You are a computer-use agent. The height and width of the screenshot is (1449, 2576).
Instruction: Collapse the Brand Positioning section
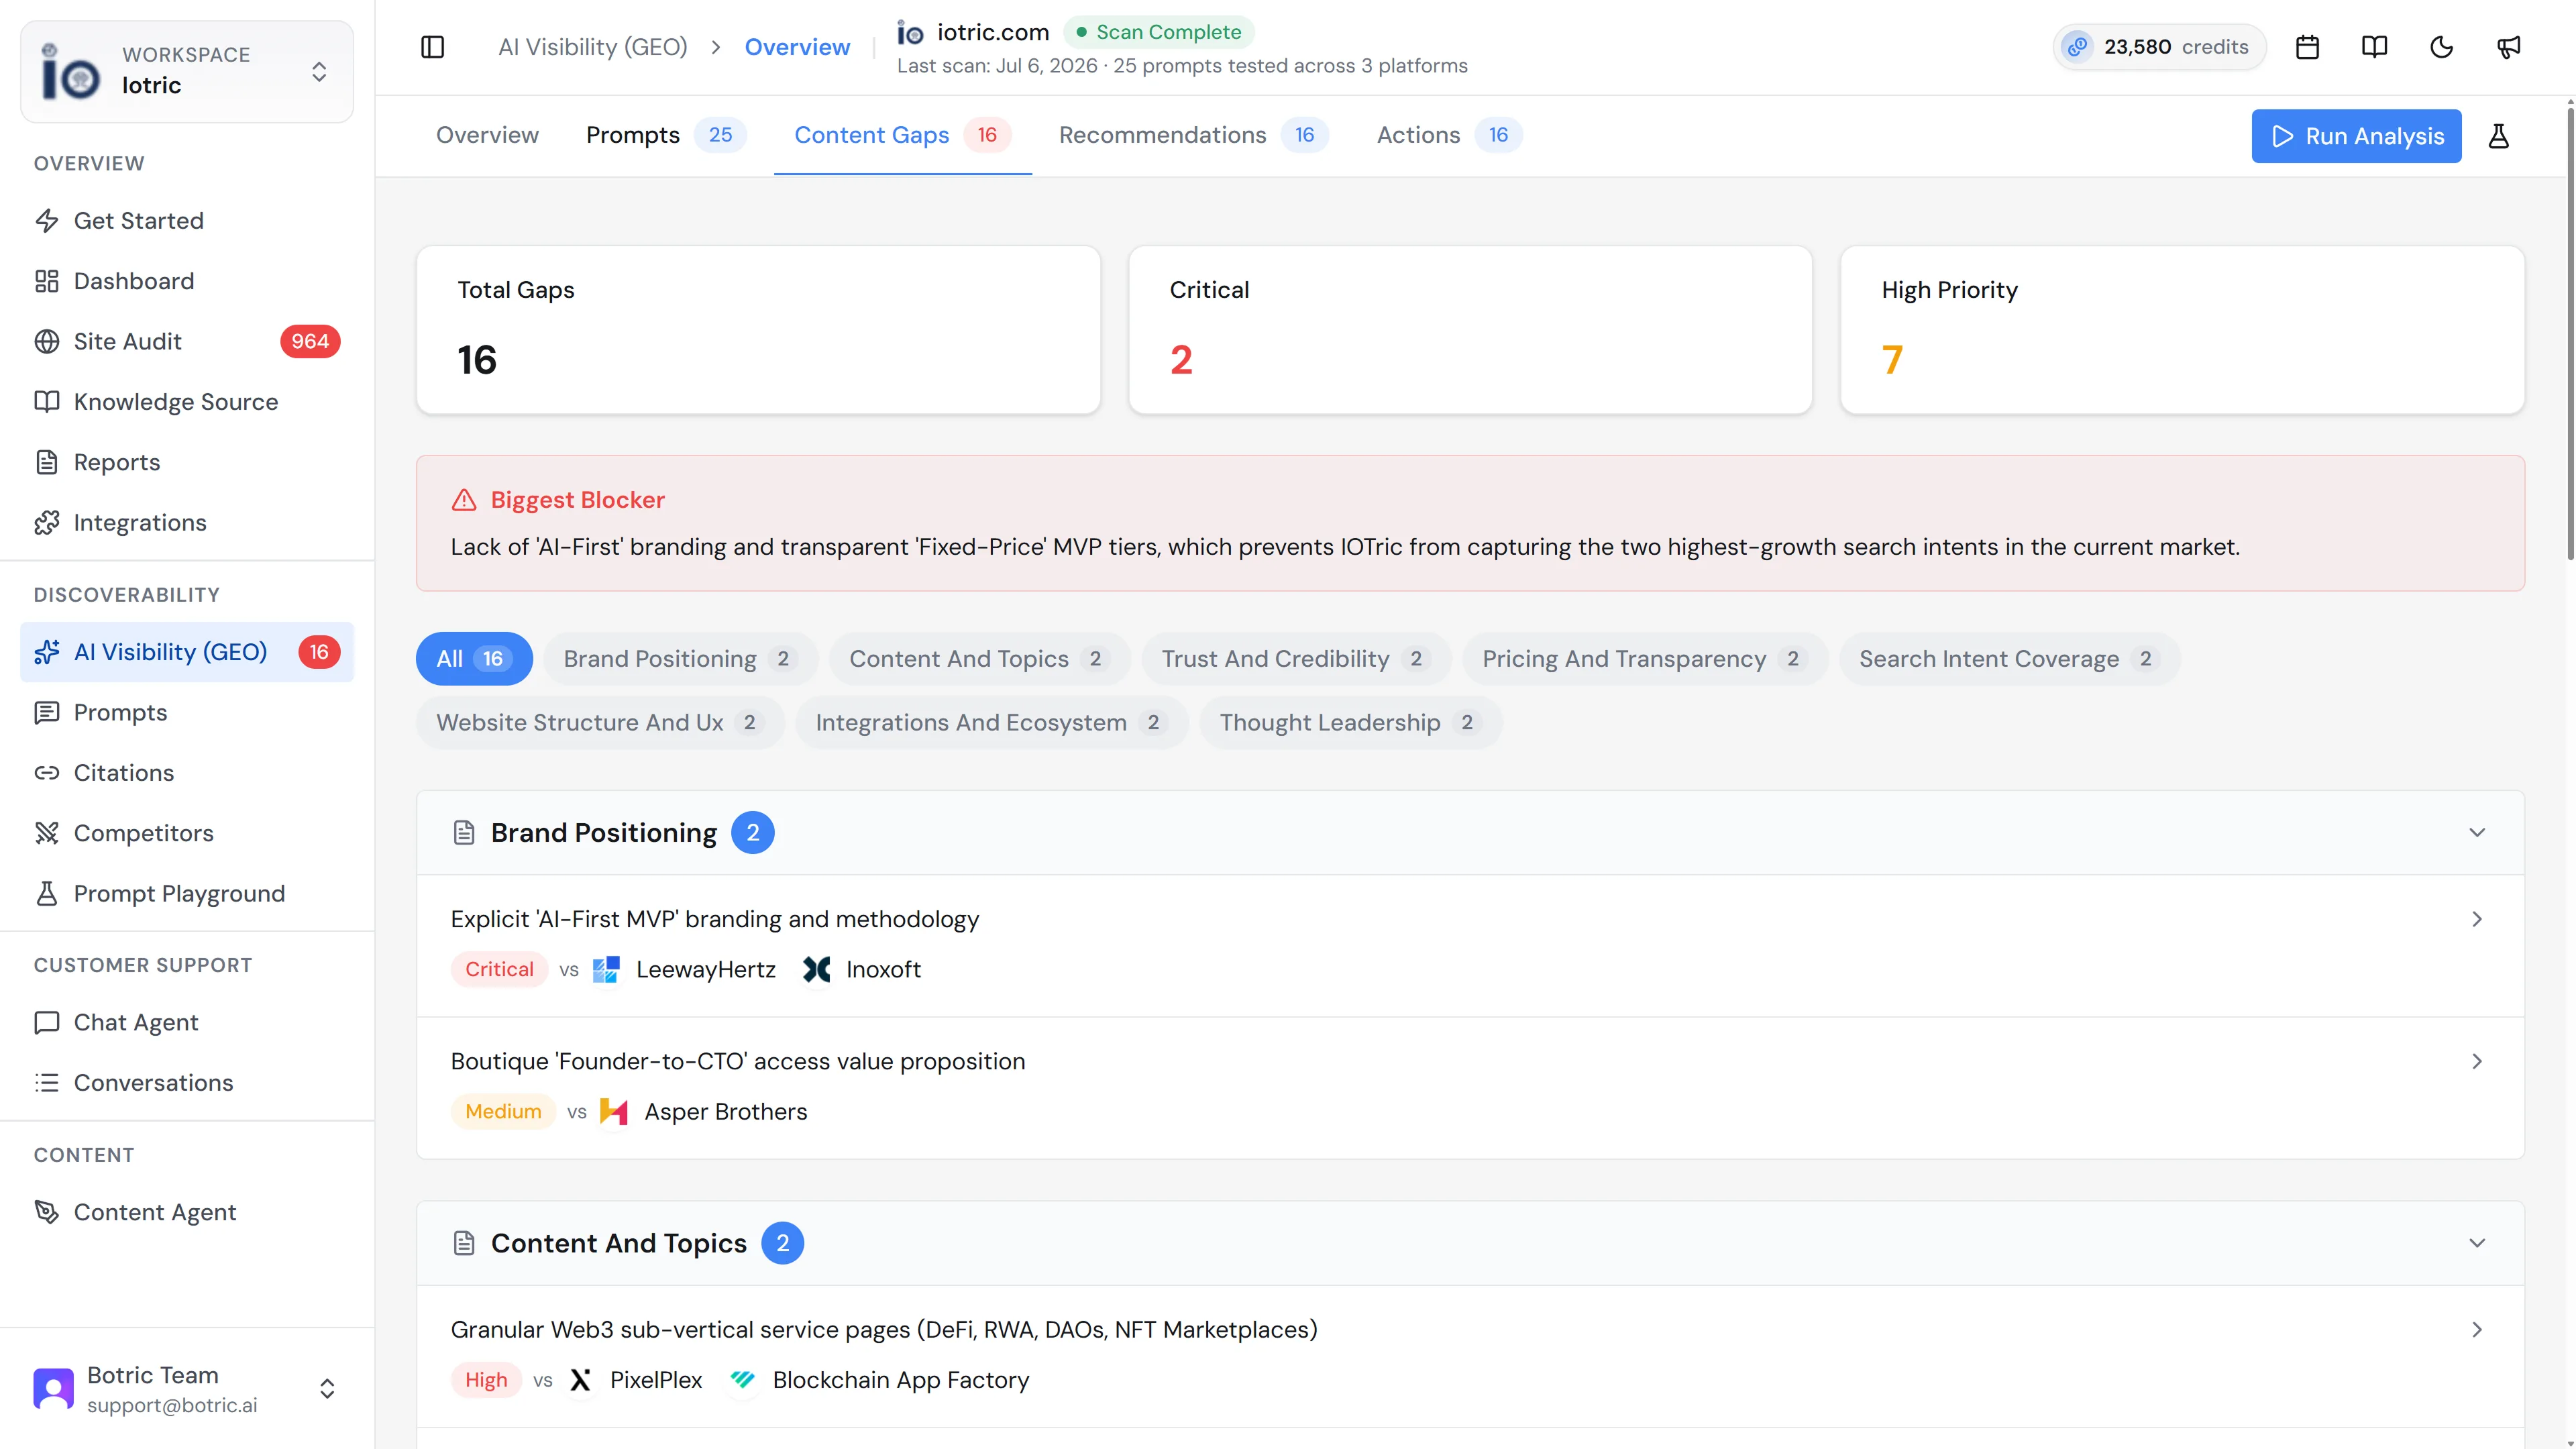coord(2477,833)
